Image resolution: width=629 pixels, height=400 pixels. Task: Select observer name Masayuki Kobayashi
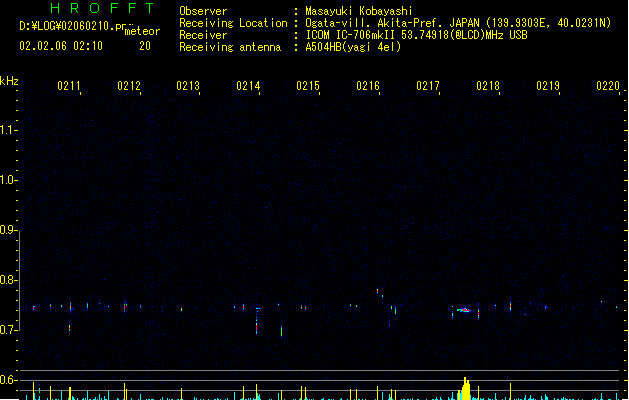click(359, 11)
